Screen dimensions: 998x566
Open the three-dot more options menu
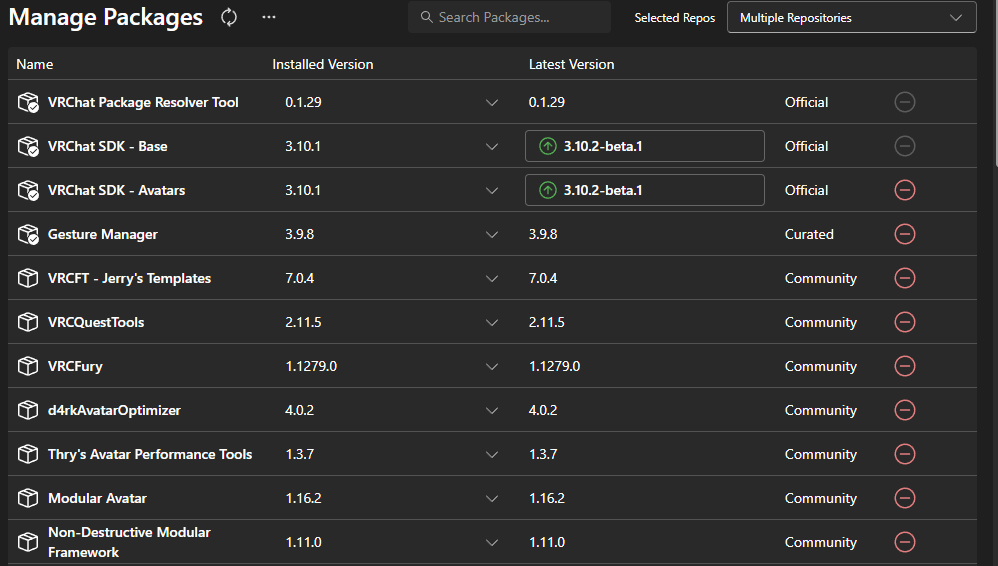(269, 17)
